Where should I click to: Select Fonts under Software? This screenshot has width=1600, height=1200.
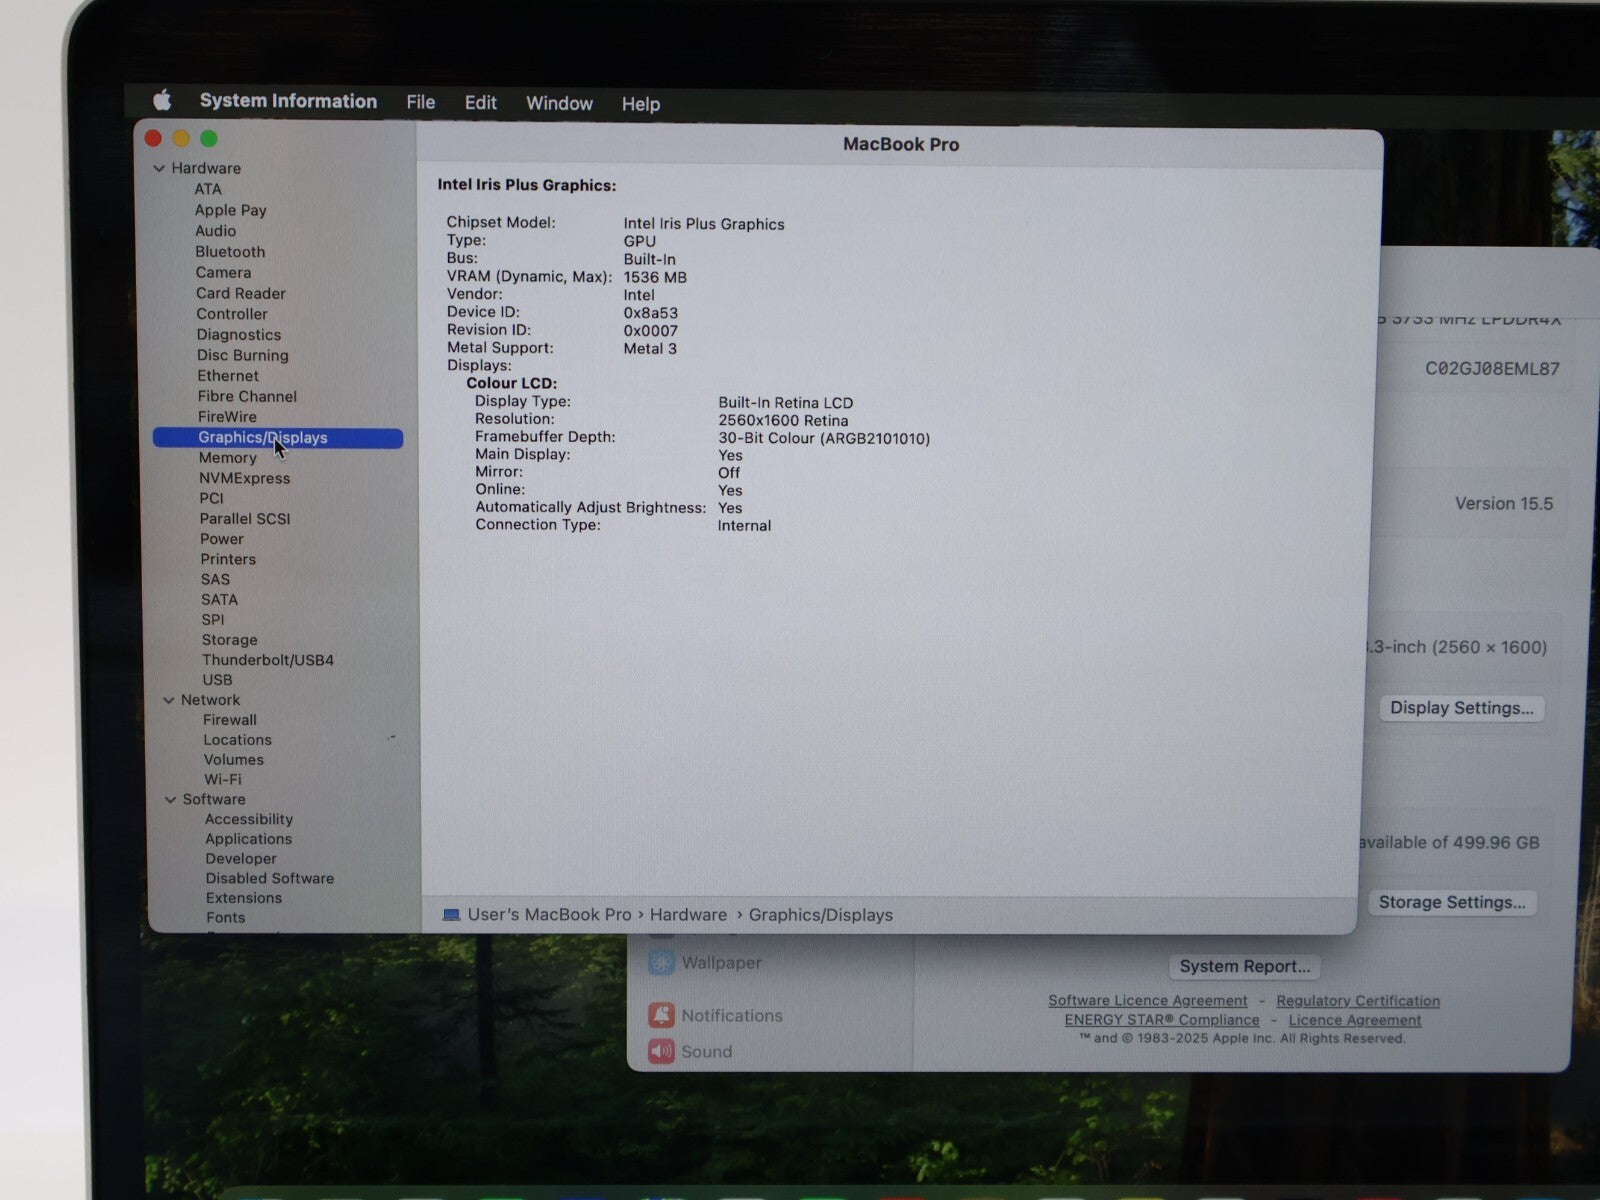coord(225,918)
